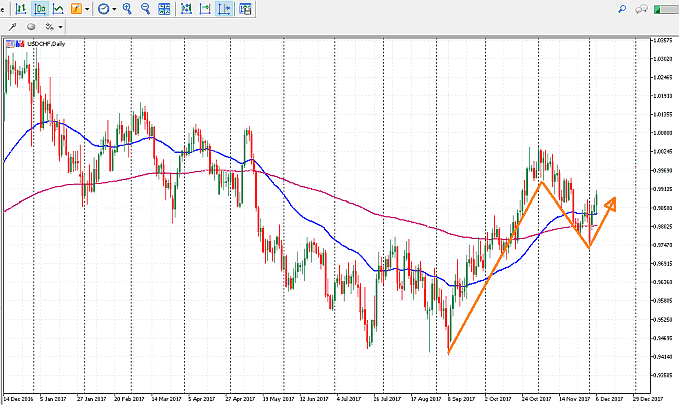Viewport: 679px width, 405px height.
Task: Click the last toolbar icon after chart shift
Action: [247, 9]
